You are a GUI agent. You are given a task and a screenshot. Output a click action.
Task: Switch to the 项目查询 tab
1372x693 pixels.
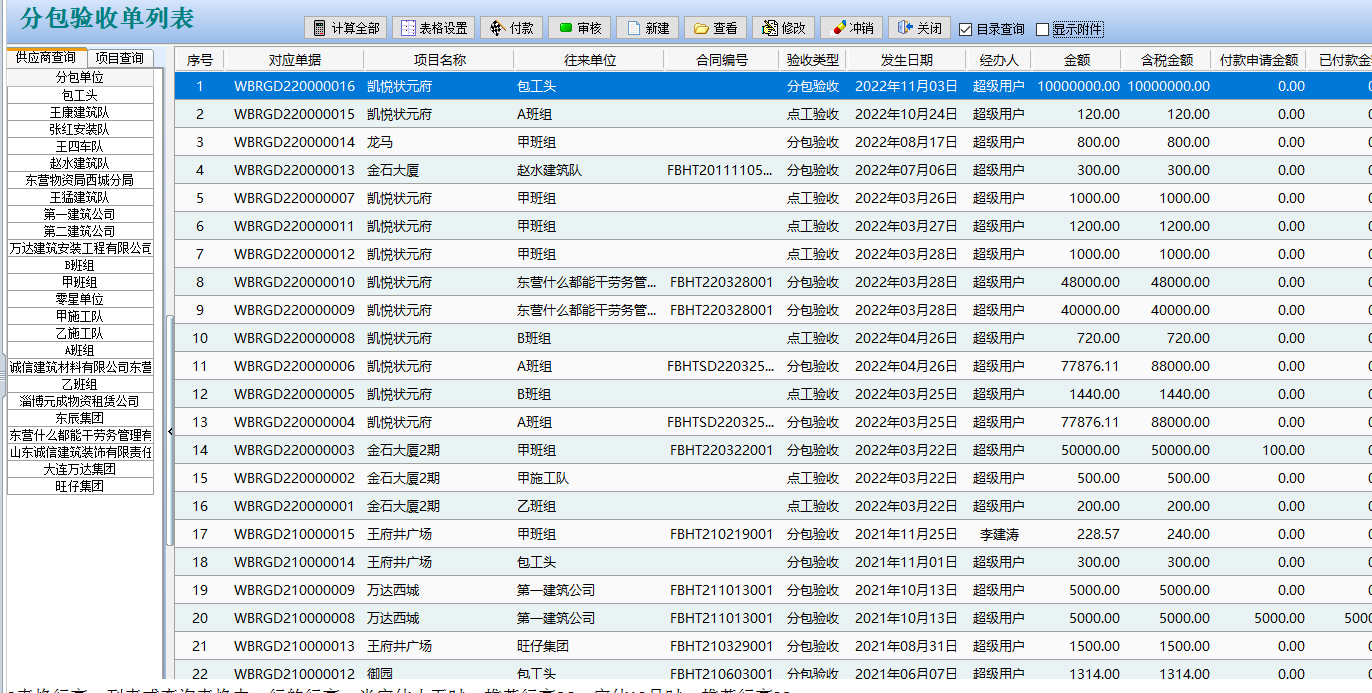pyautogui.click(x=119, y=58)
